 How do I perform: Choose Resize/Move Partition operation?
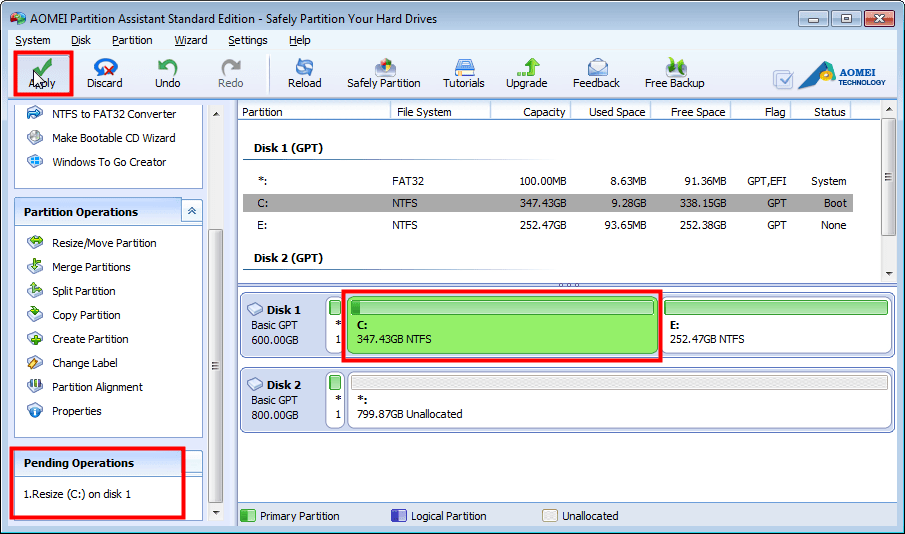click(92, 243)
